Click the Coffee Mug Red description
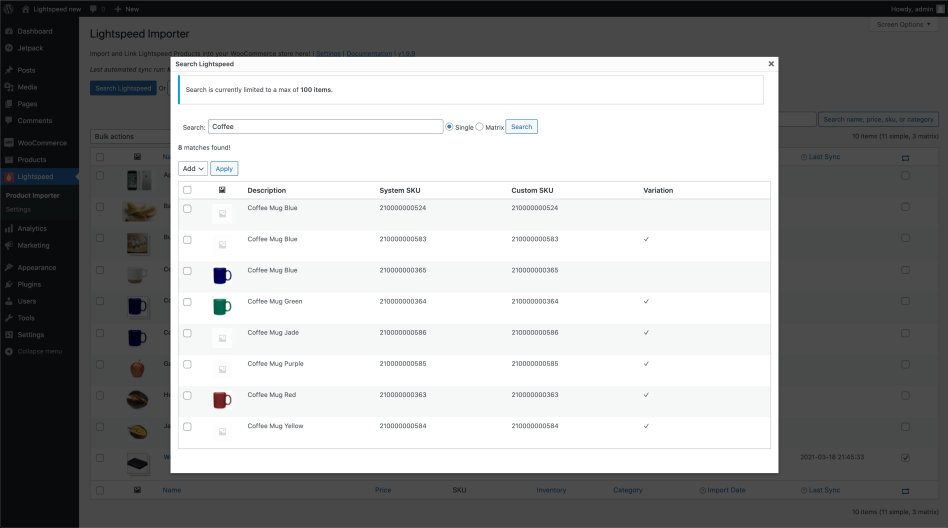The width and height of the screenshot is (948, 528). (x=271, y=394)
